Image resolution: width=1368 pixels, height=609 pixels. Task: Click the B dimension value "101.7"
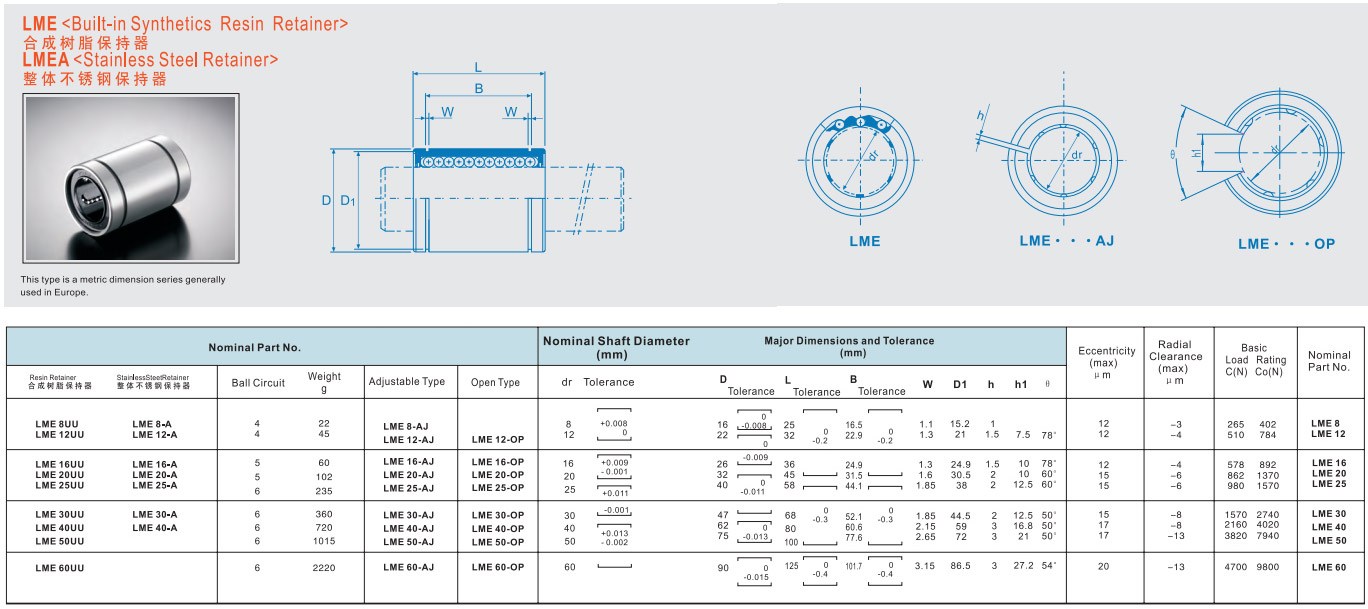(x=854, y=567)
